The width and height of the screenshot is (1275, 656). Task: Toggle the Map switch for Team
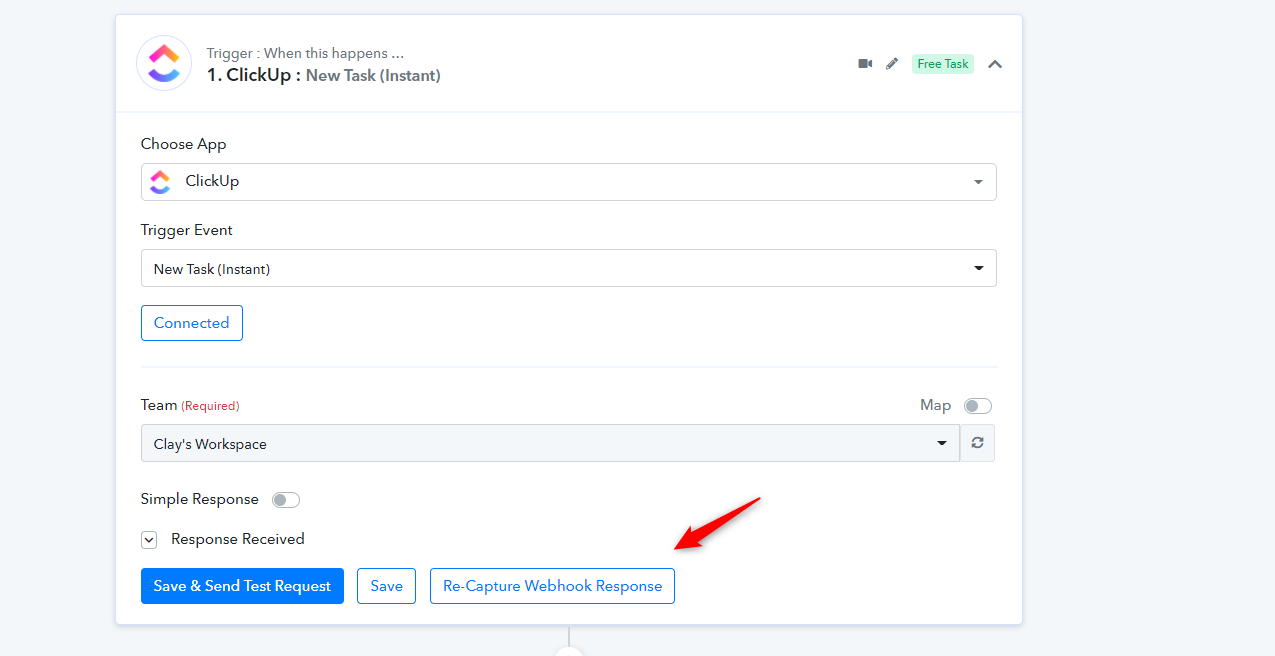coord(977,406)
